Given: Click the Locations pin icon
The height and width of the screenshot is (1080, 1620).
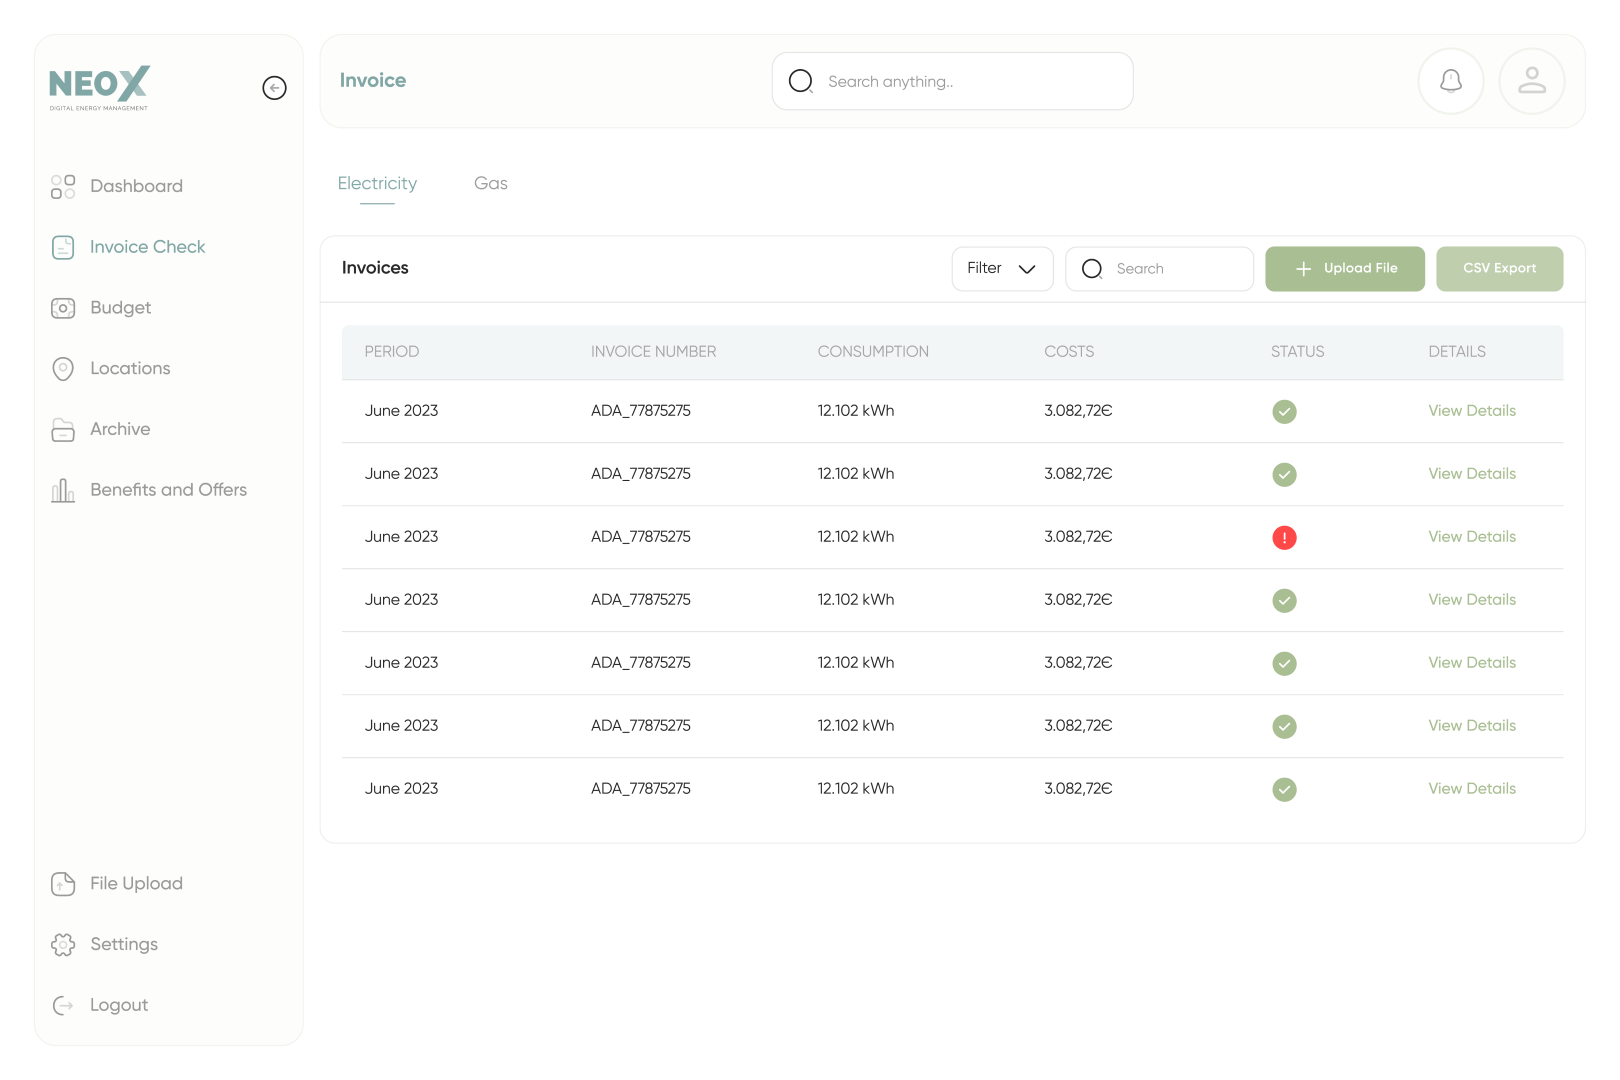Looking at the screenshot, I should (63, 369).
